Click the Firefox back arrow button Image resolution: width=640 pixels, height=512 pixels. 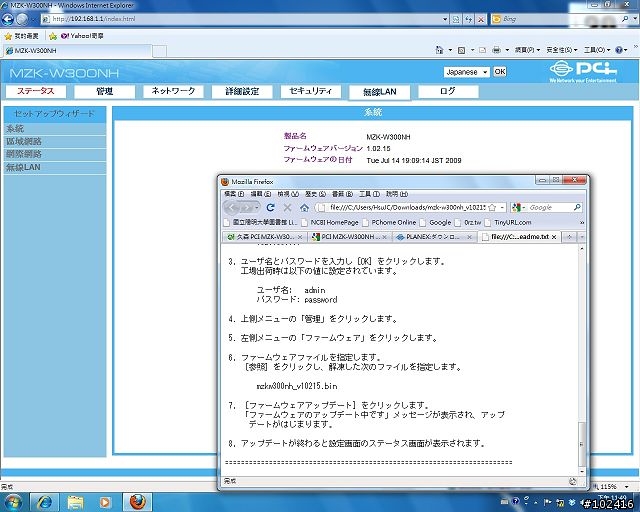[x=231, y=208]
